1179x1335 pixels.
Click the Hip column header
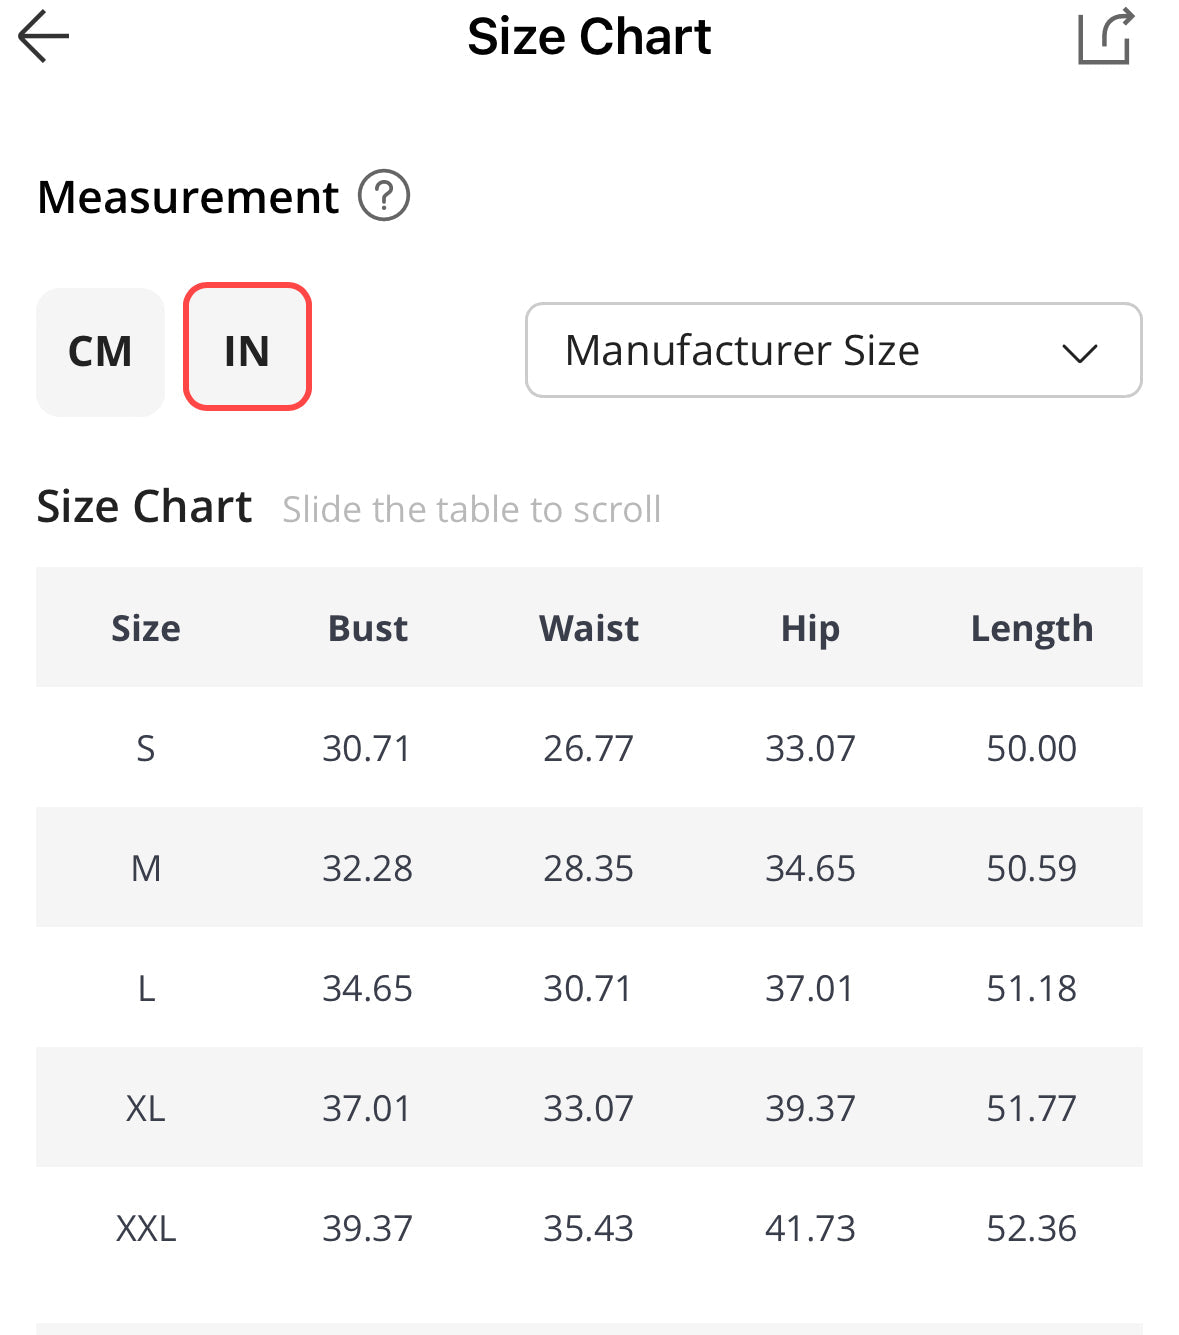point(810,628)
